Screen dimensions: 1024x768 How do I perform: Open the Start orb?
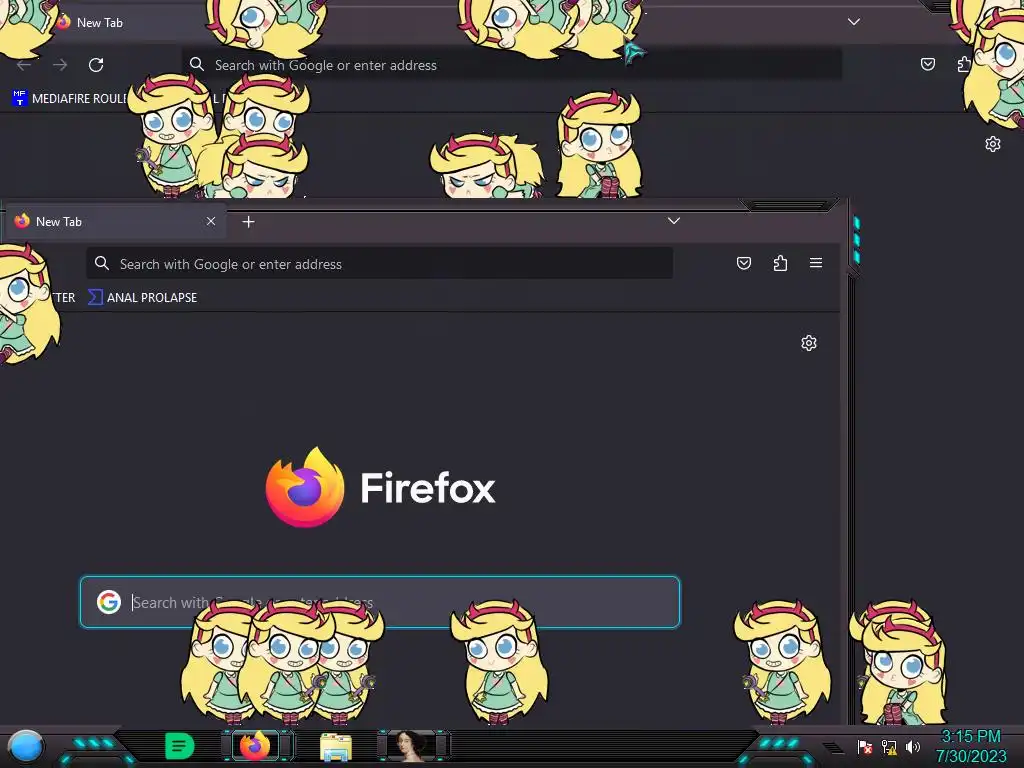25,746
